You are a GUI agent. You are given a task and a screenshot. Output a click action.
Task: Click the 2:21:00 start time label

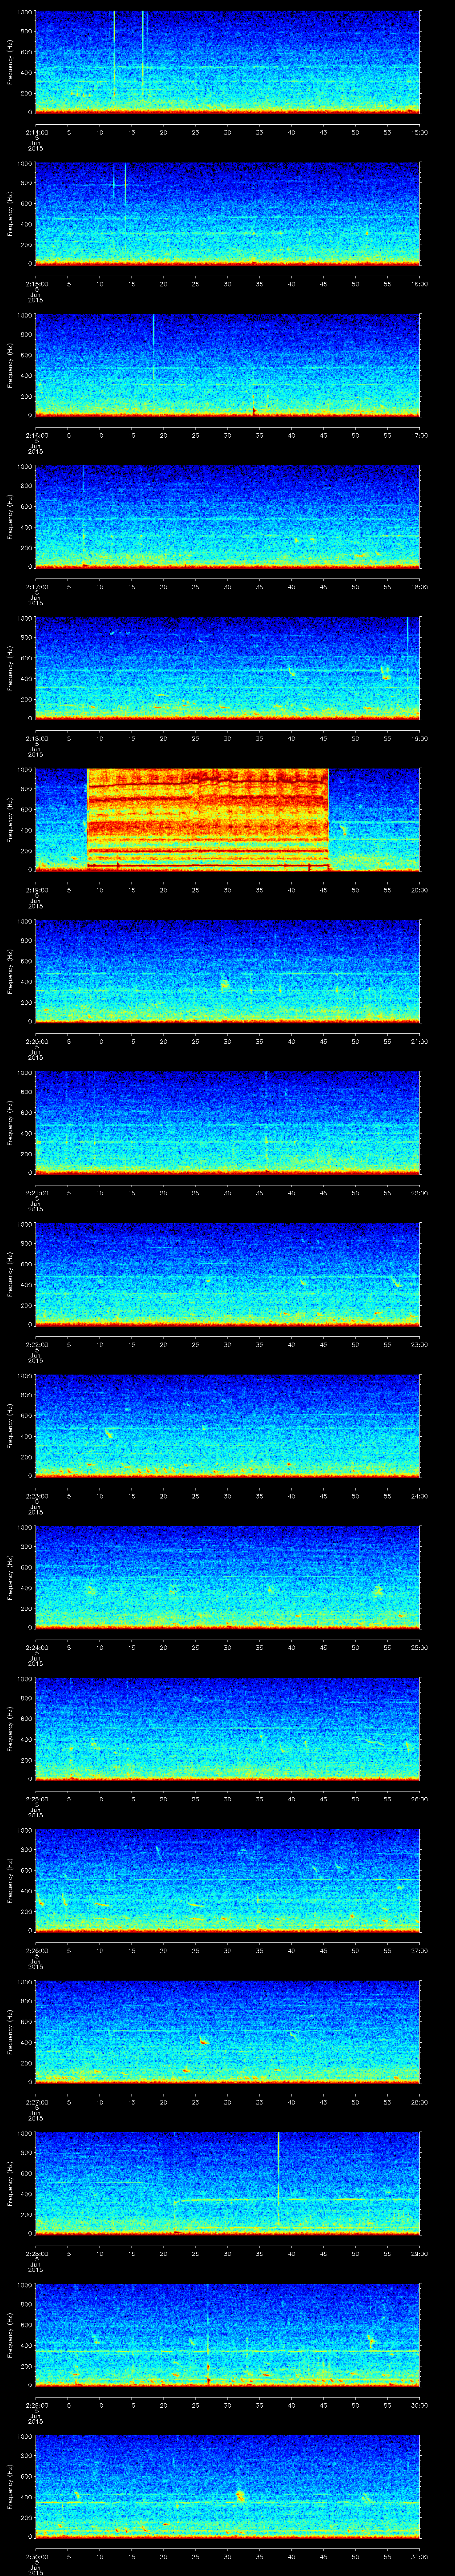(x=36, y=1193)
